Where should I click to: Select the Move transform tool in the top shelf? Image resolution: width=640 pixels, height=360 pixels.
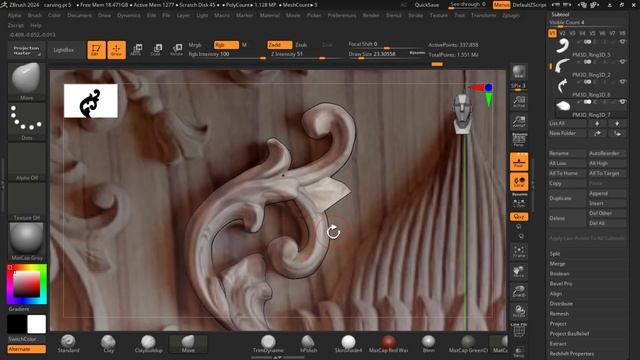click(136, 50)
